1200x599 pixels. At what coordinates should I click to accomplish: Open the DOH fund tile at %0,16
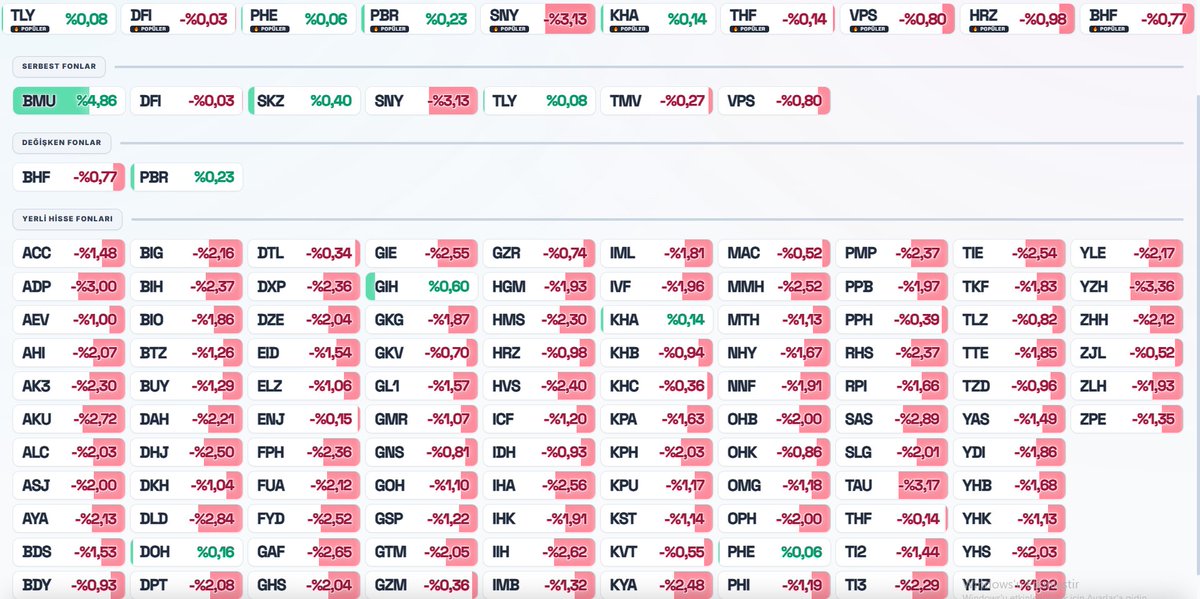(x=186, y=551)
